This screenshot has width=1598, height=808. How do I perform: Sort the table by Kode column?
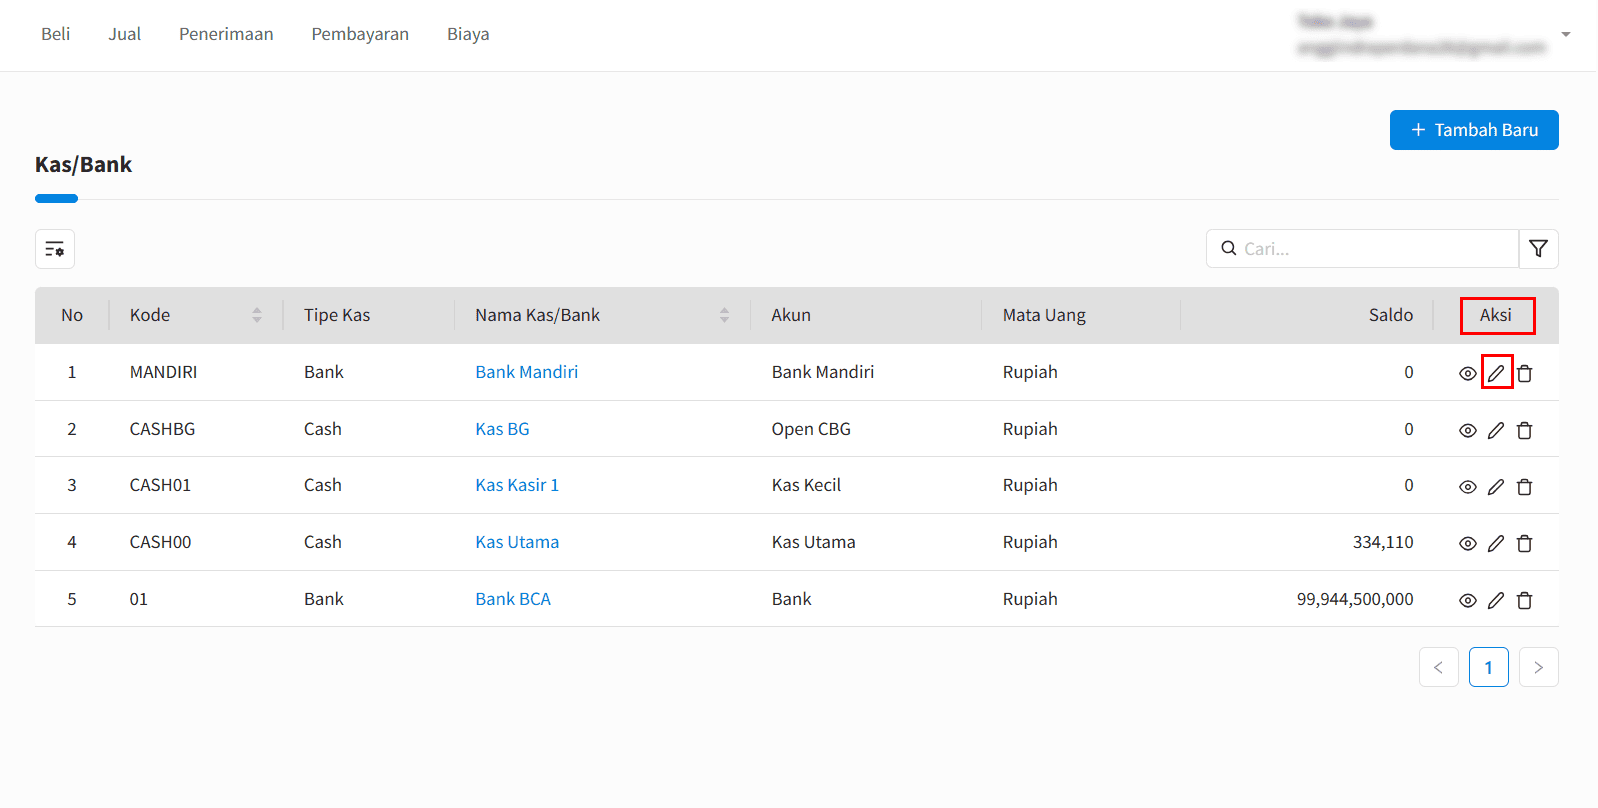coord(257,315)
